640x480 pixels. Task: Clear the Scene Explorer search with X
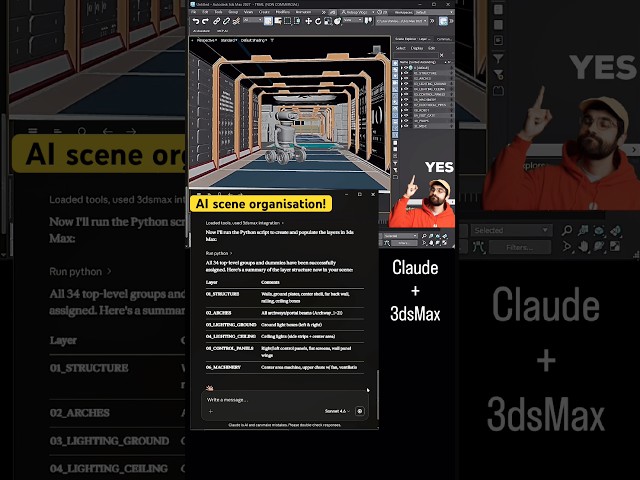[442, 55]
